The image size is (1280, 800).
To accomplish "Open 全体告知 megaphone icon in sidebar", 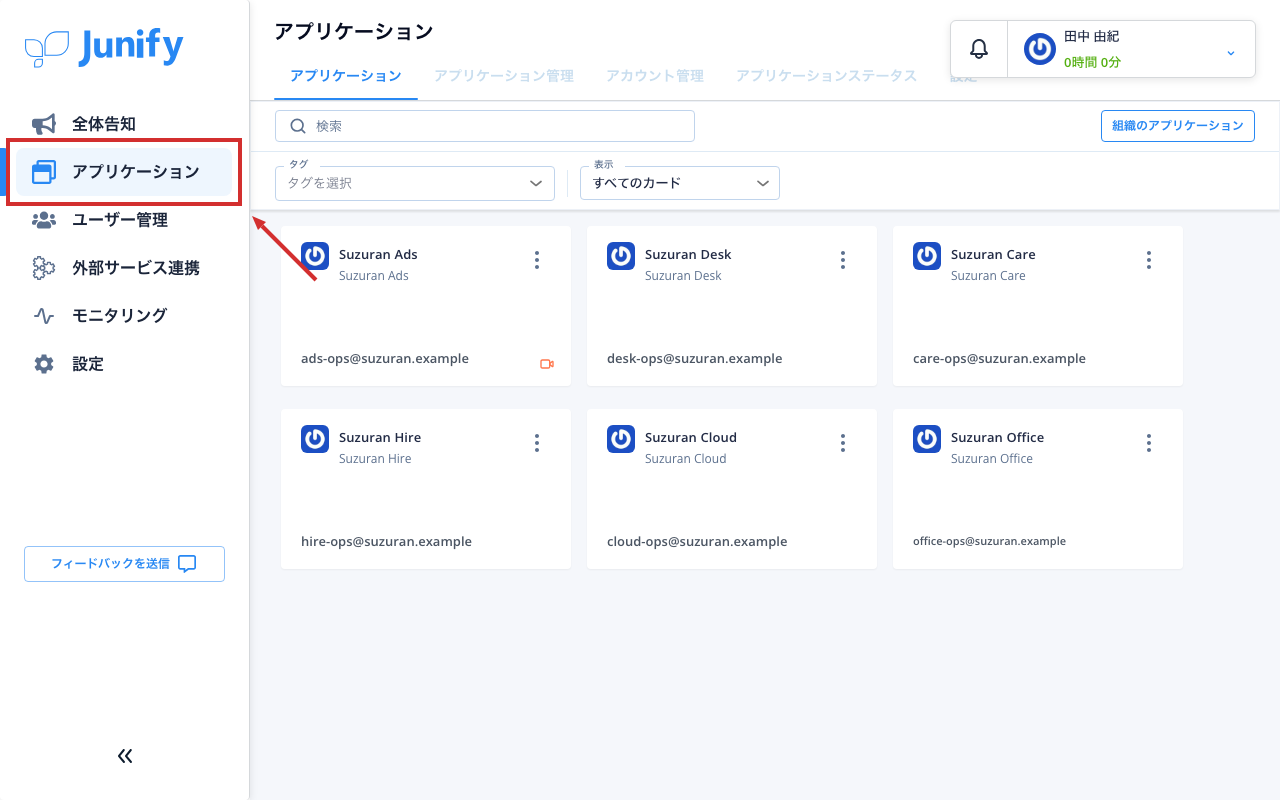I will pyautogui.click(x=44, y=124).
